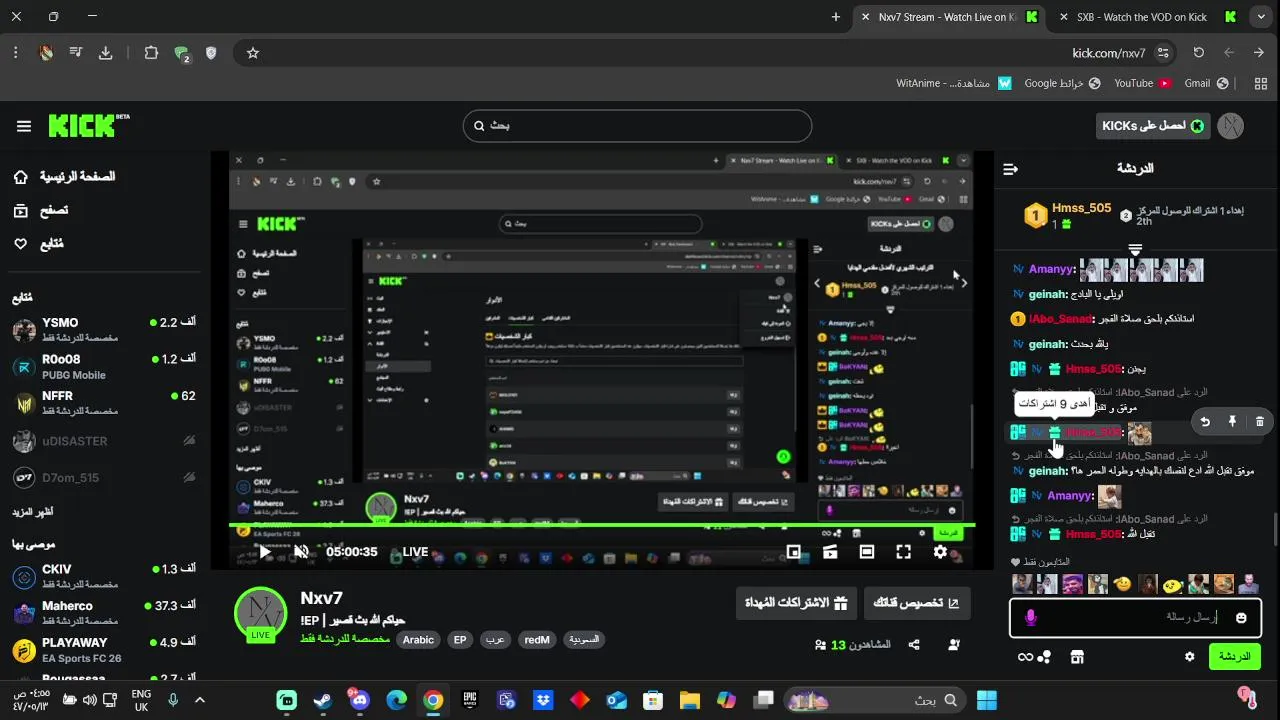Expand the gift leaderboard chevron

[x=1135, y=249]
